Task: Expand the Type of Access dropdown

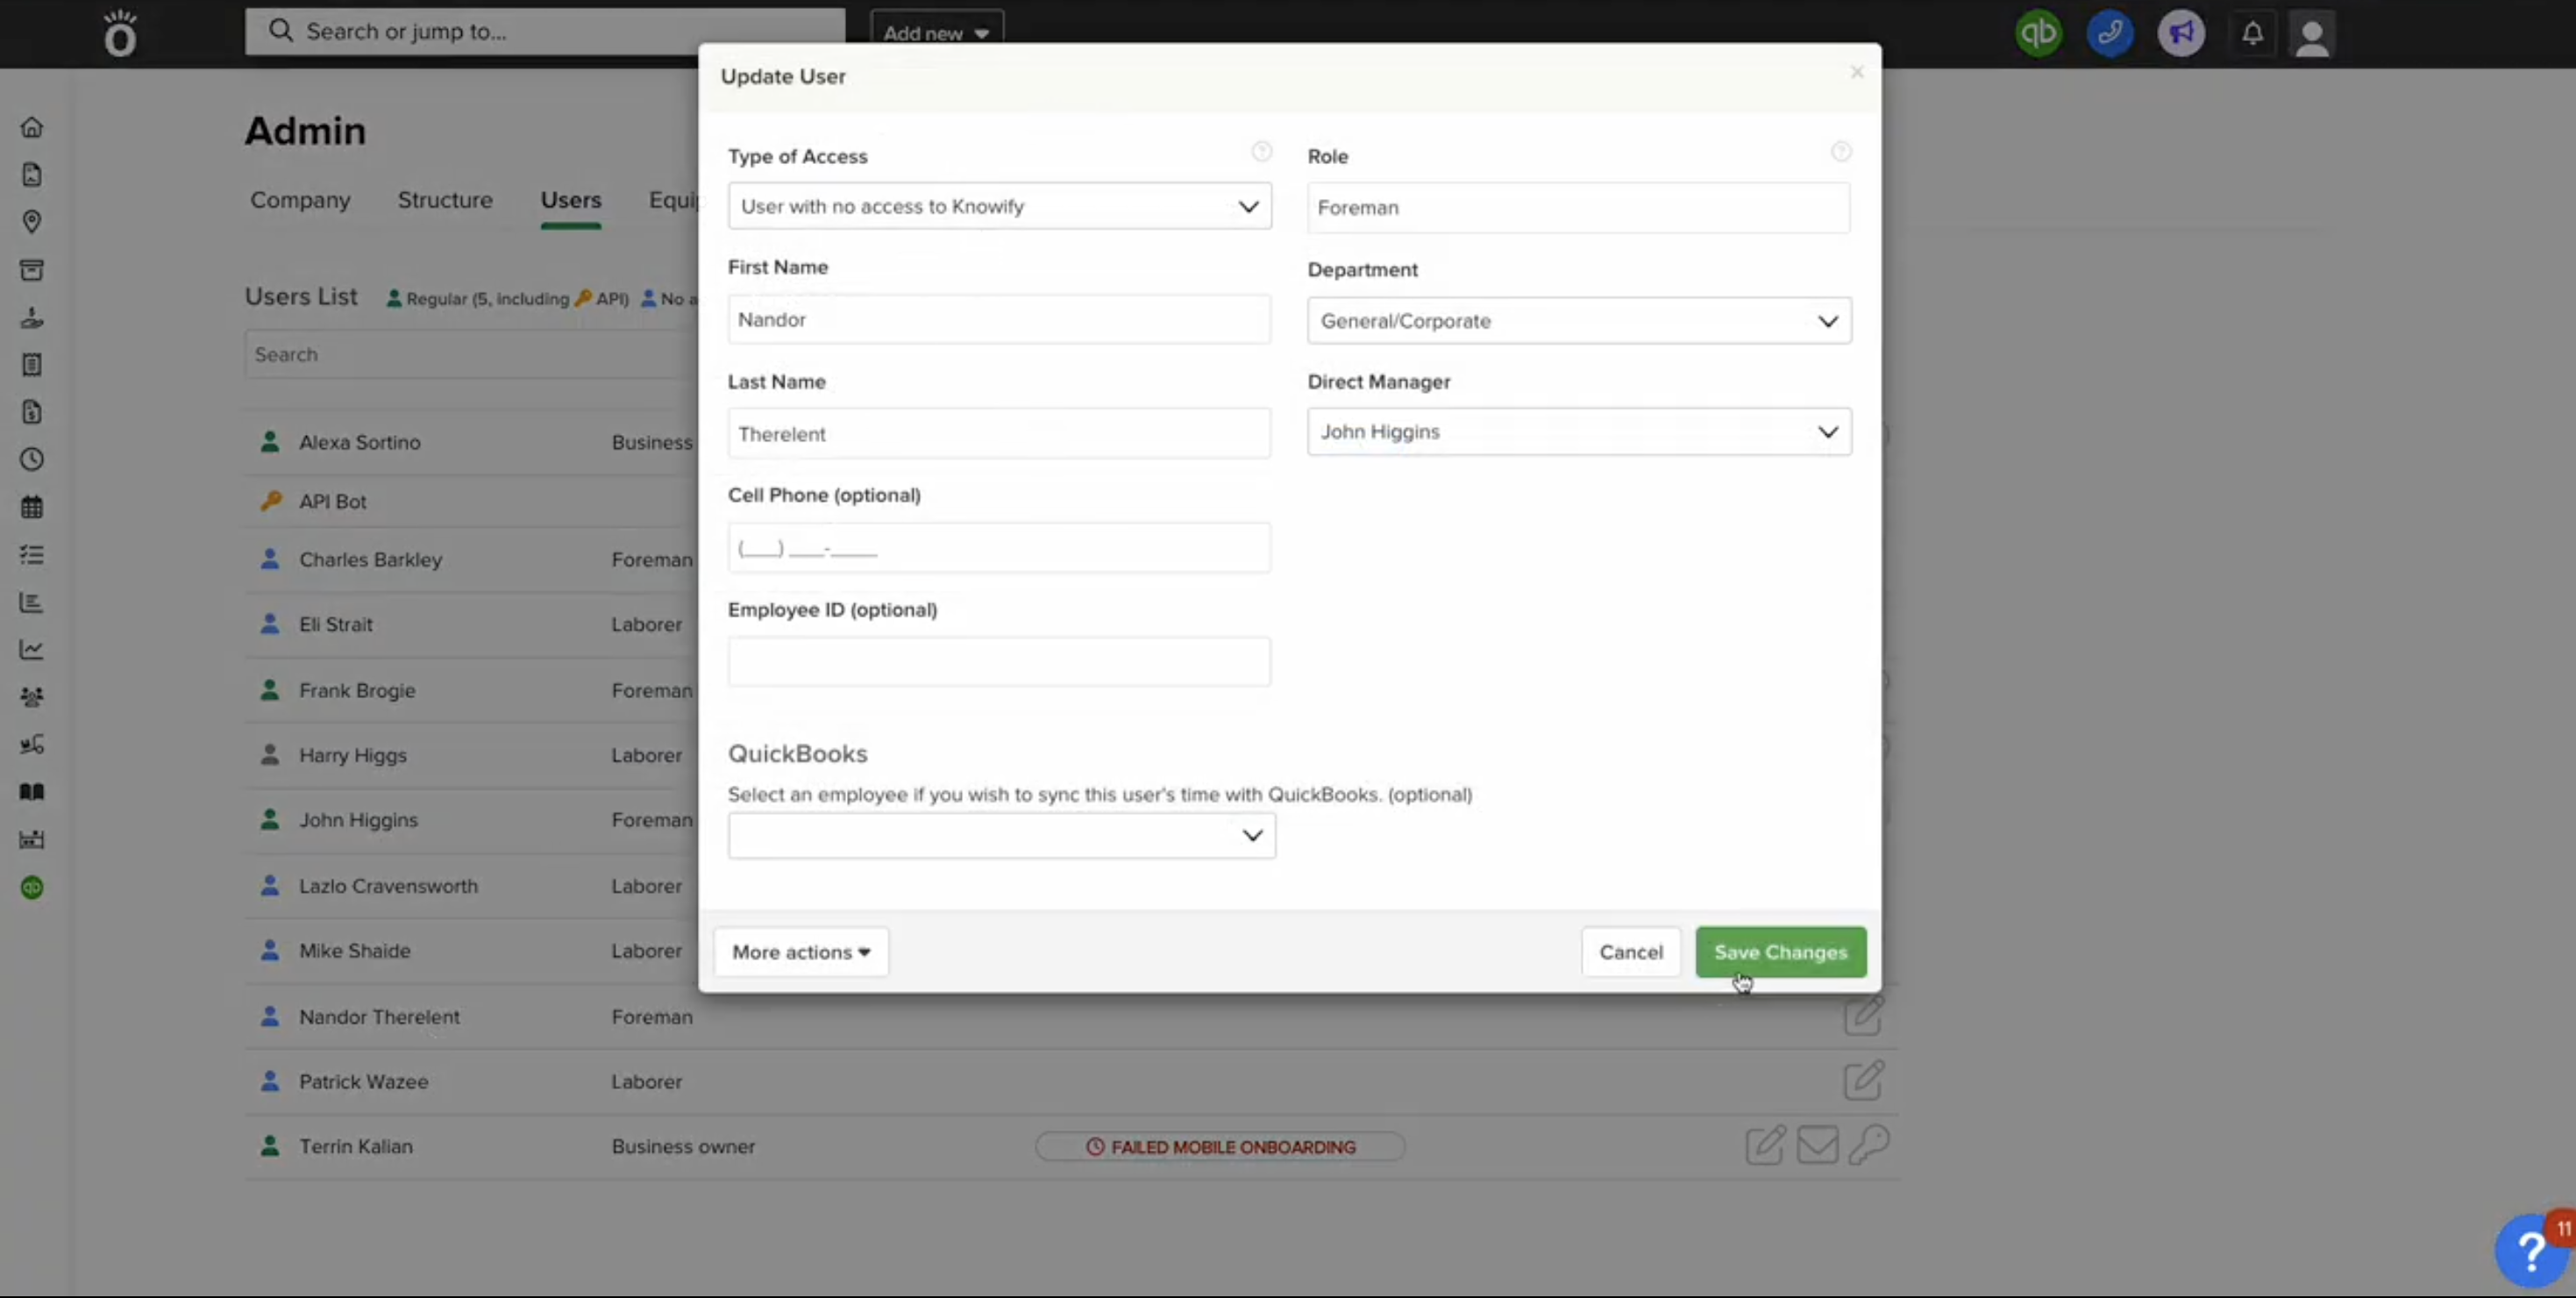Action: 999,206
